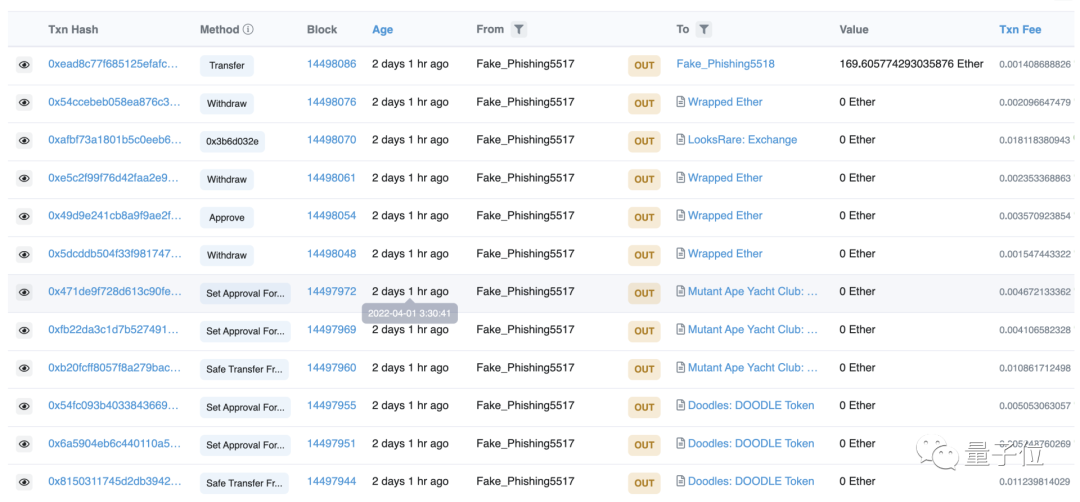Toggle the eye preview for hash 0xb20fcff8057f8a279bac

pyautogui.click(x=24, y=369)
